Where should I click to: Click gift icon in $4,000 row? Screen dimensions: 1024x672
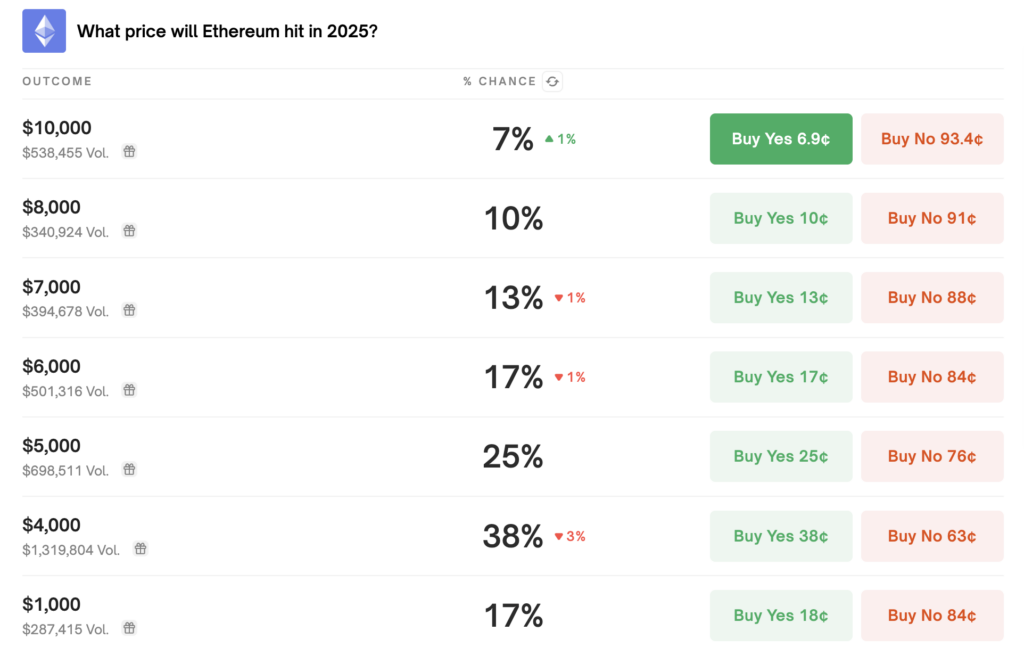click(x=141, y=549)
